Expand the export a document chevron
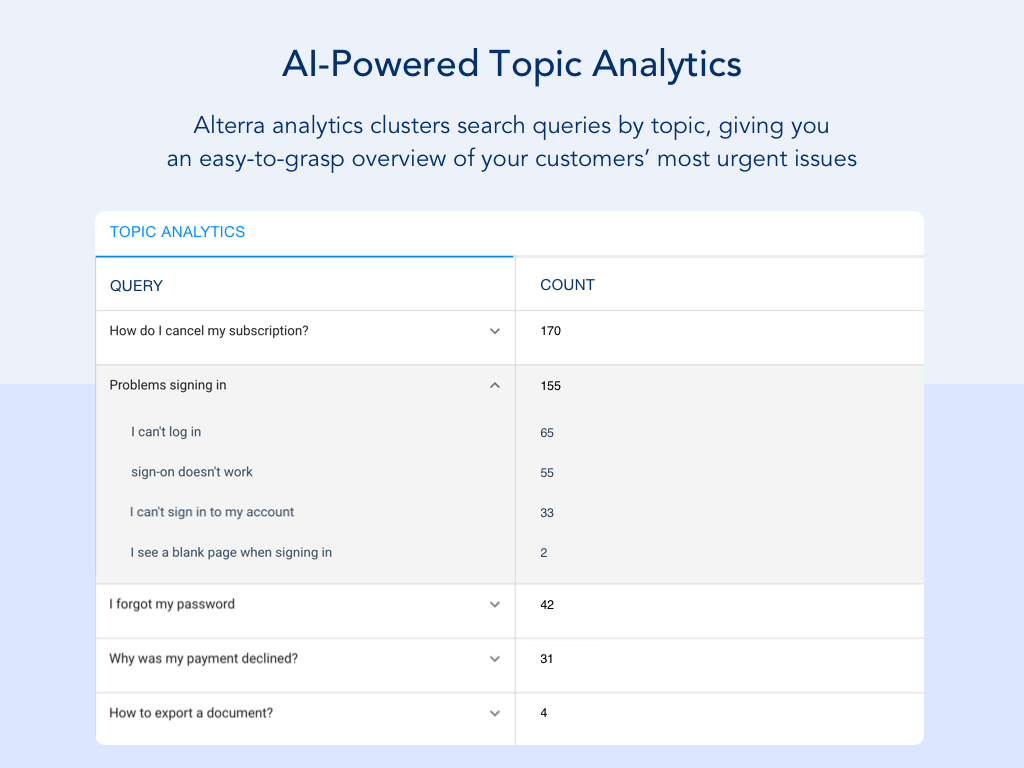The image size is (1024, 768). pyautogui.click(x=494, y=713)
